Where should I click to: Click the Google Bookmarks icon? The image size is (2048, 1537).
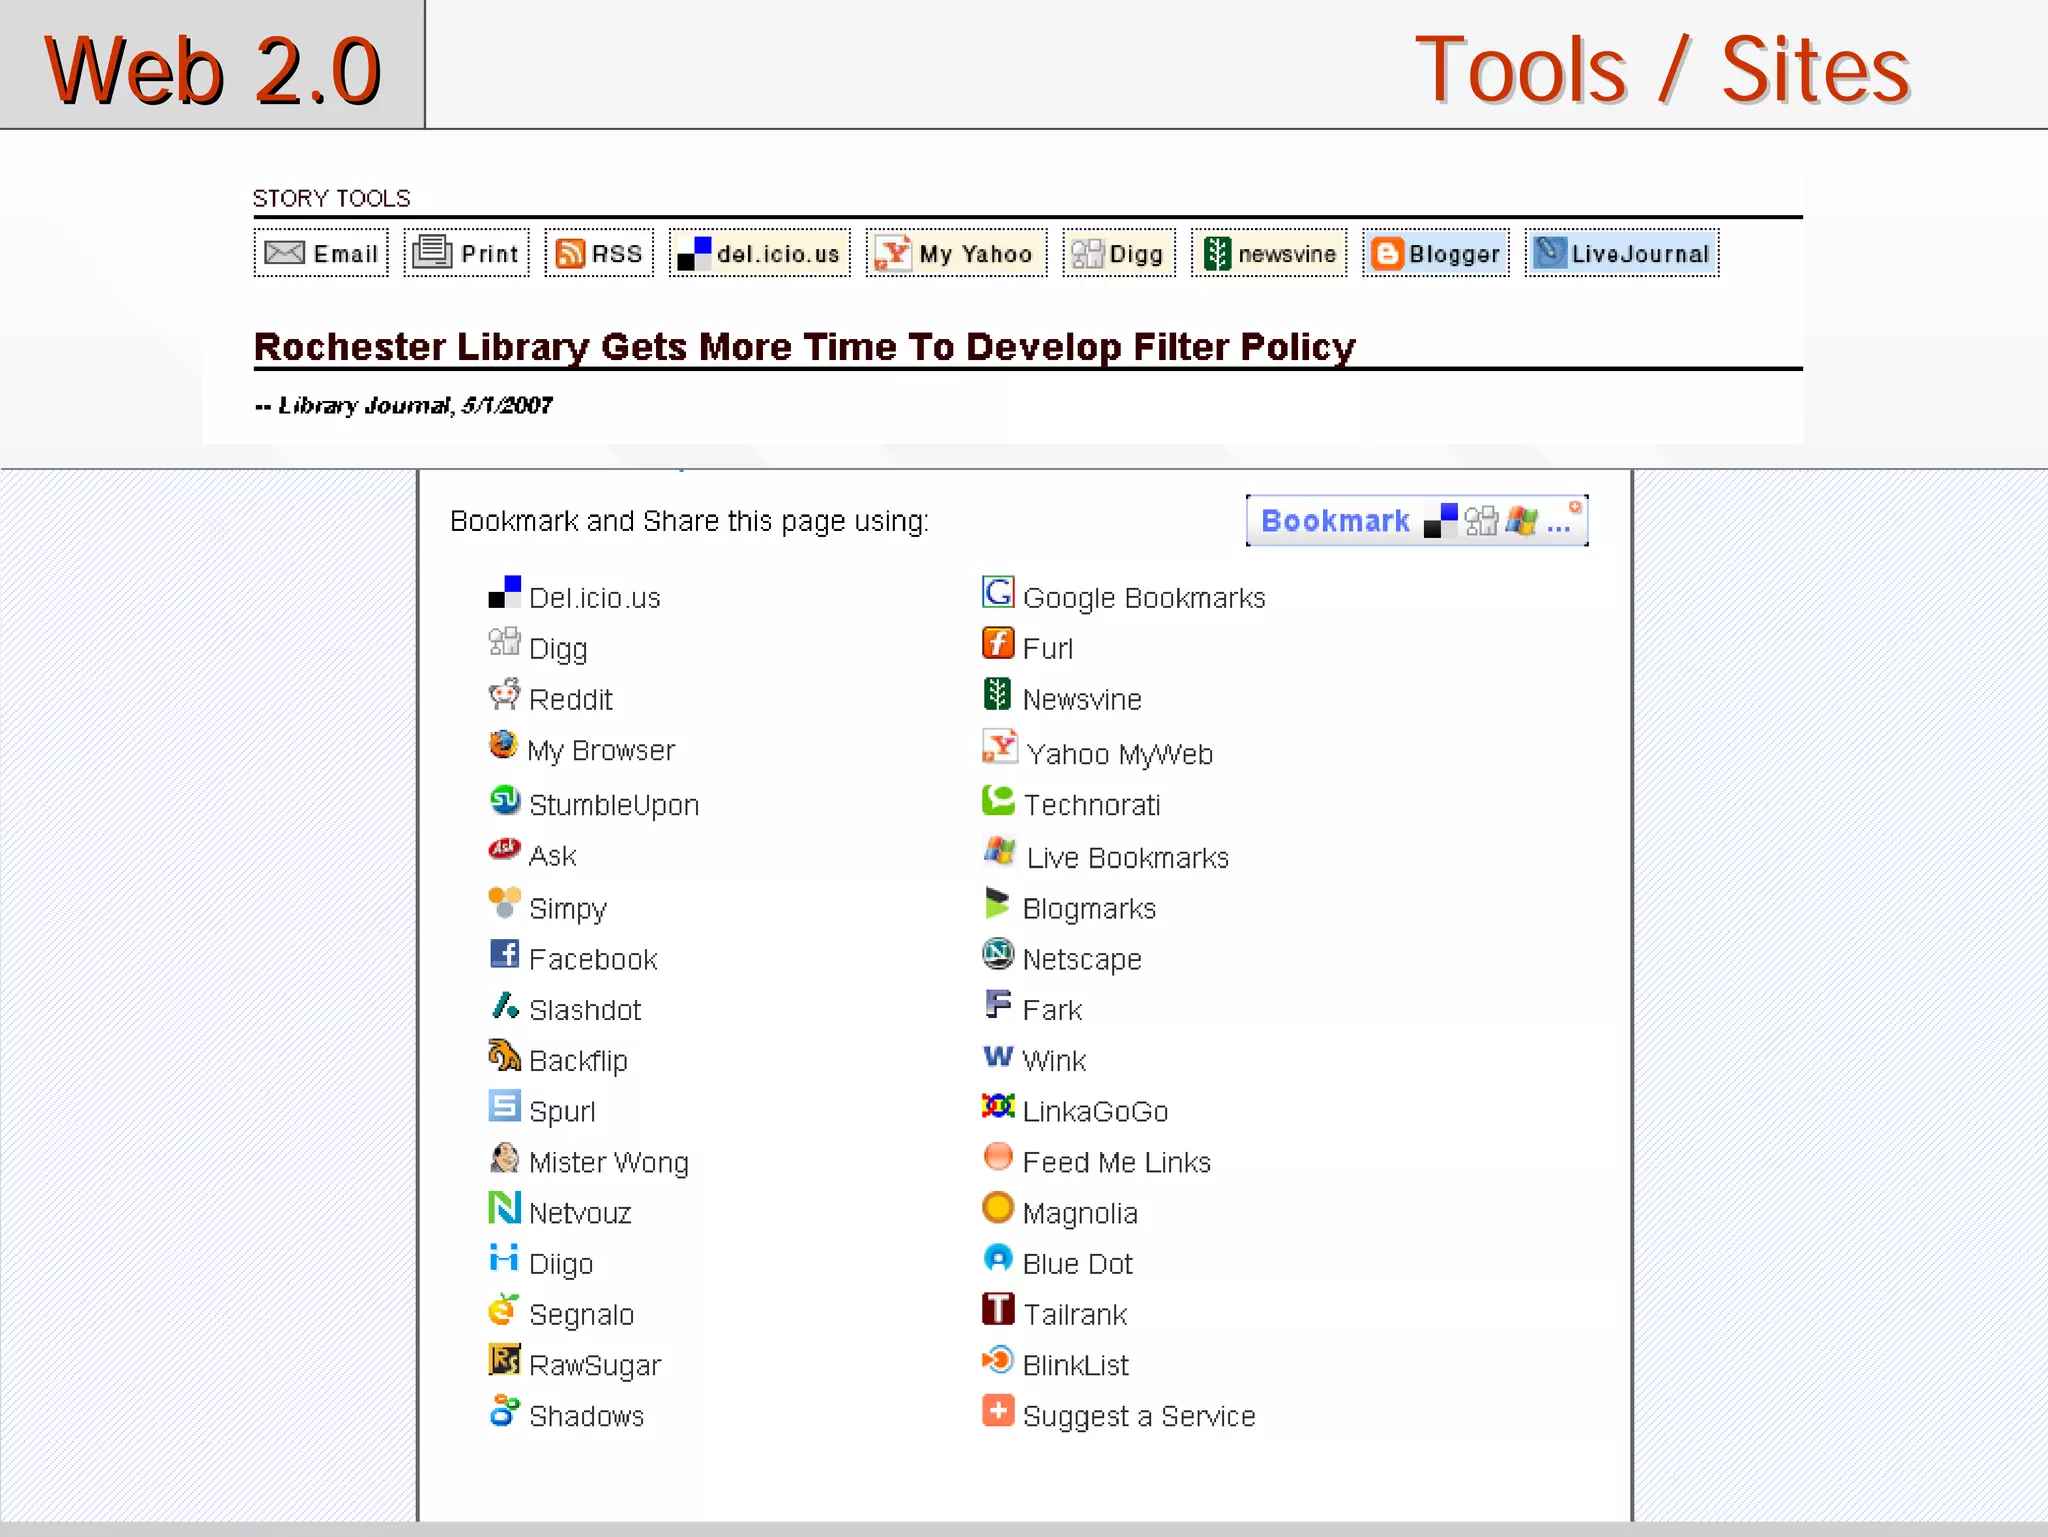click(x=997, y=592)
